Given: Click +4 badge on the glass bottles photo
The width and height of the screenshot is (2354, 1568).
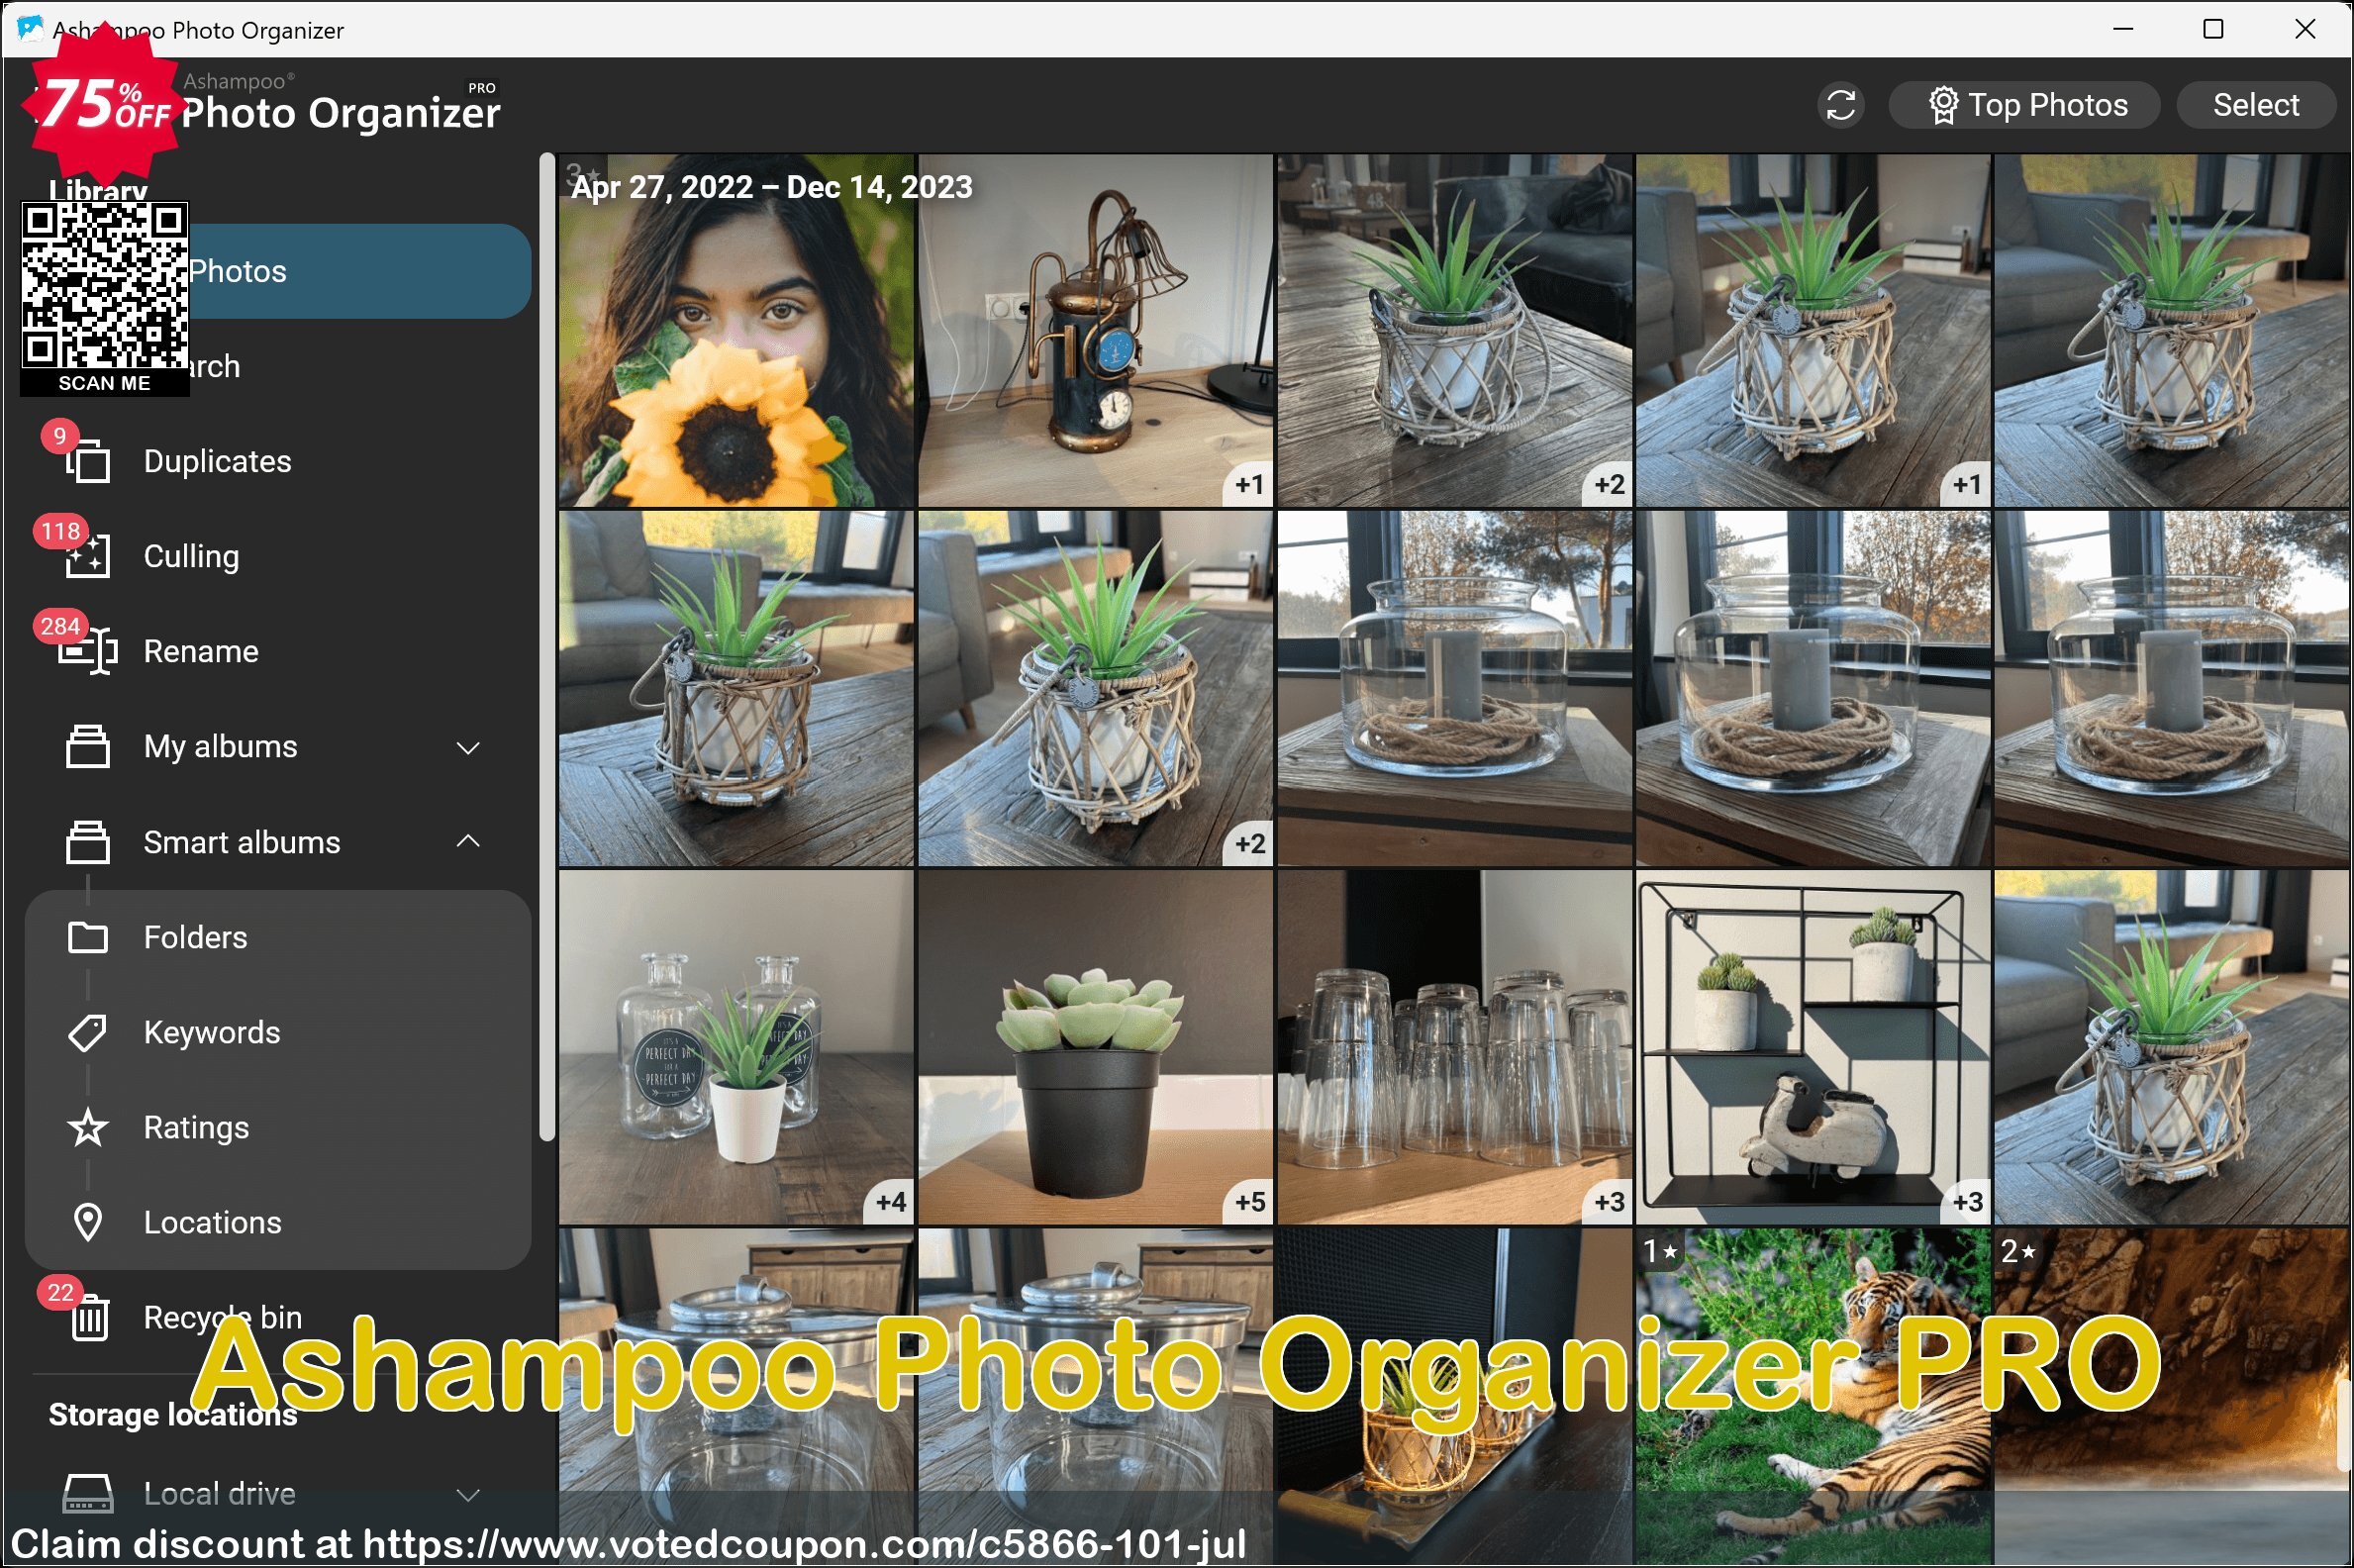Looking at the screenshot, I should 889,1202.
